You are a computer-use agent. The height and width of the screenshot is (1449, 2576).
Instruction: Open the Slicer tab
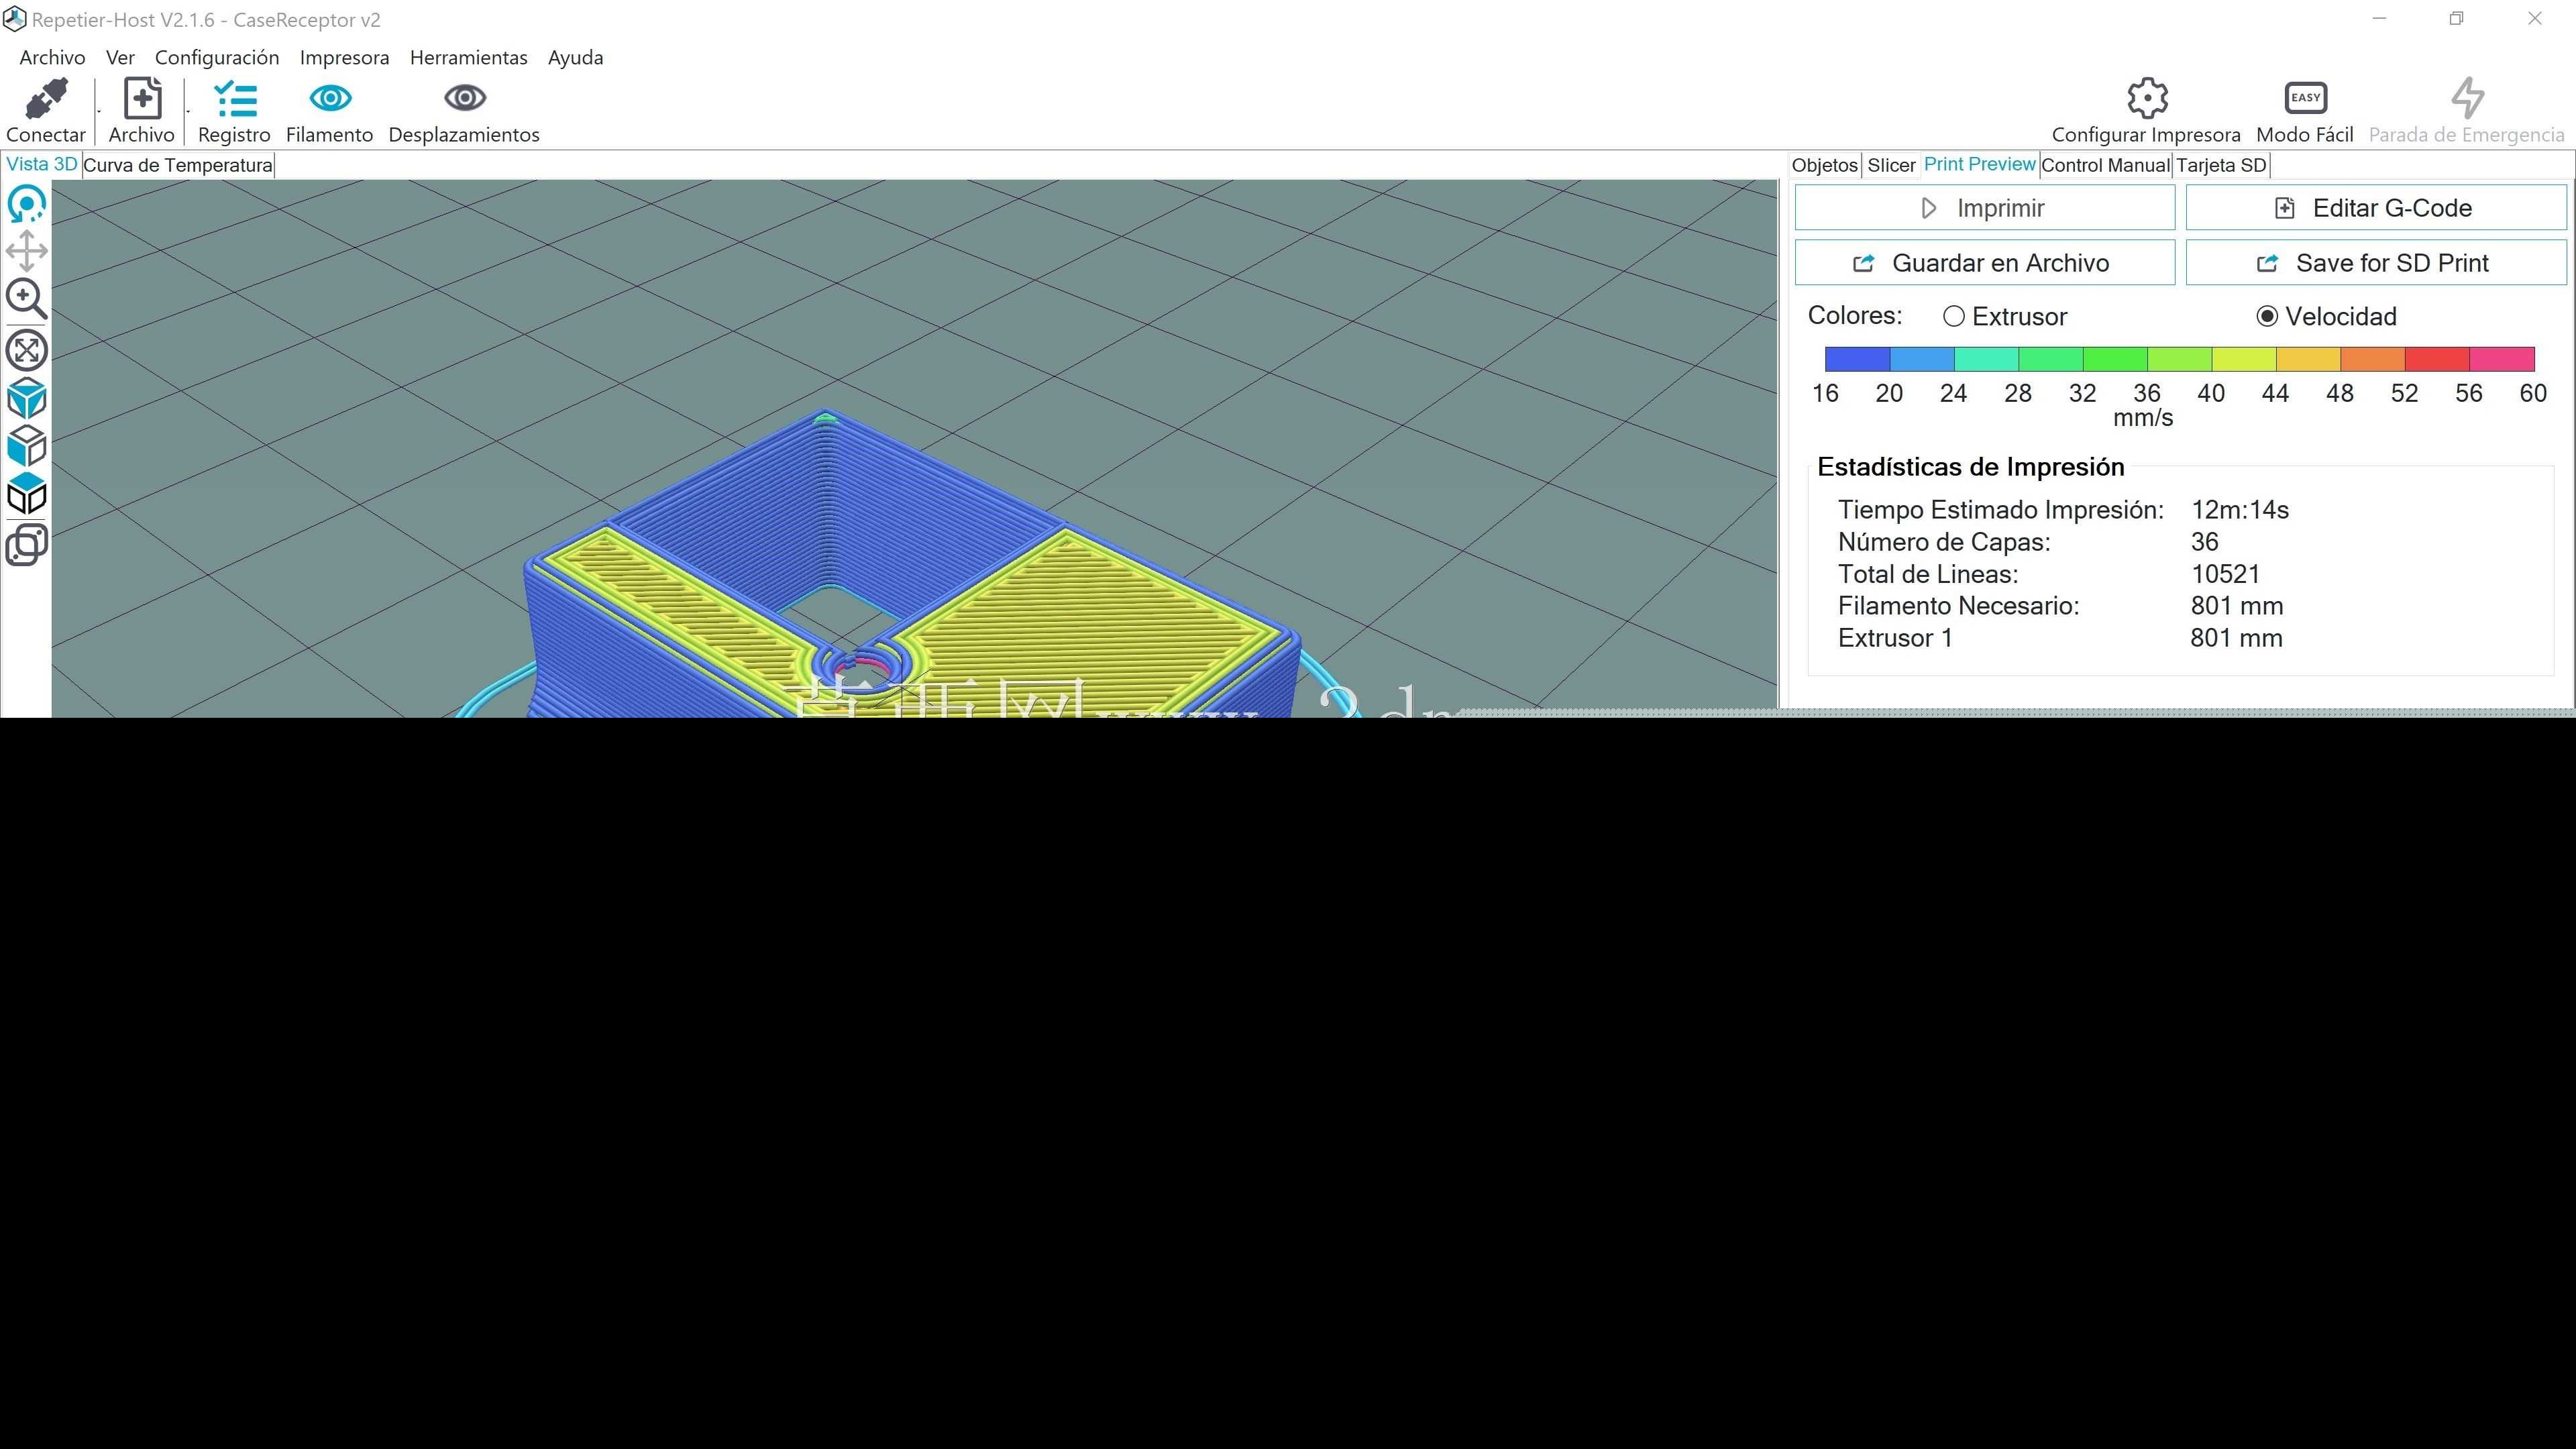pyautogui.click(x=1891, y=165)
